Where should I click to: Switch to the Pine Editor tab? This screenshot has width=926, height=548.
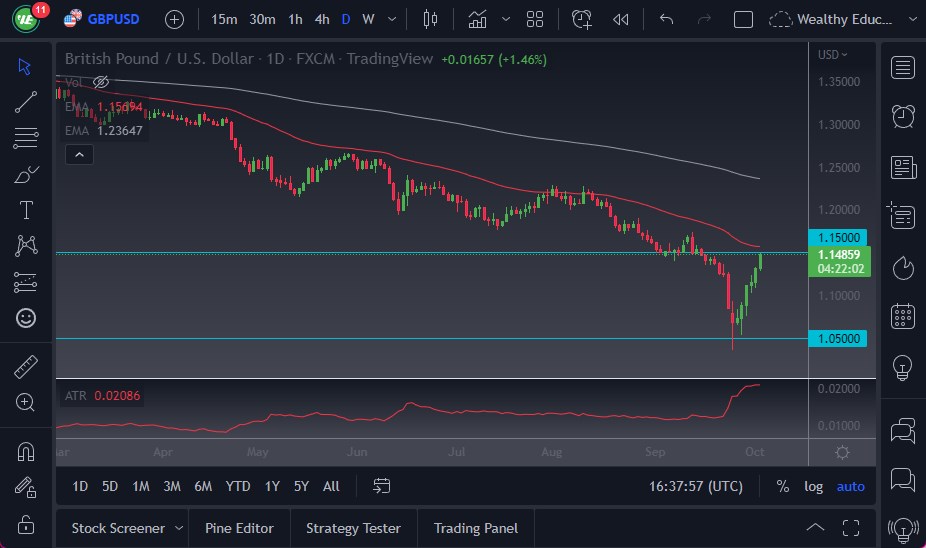point(239,528)
